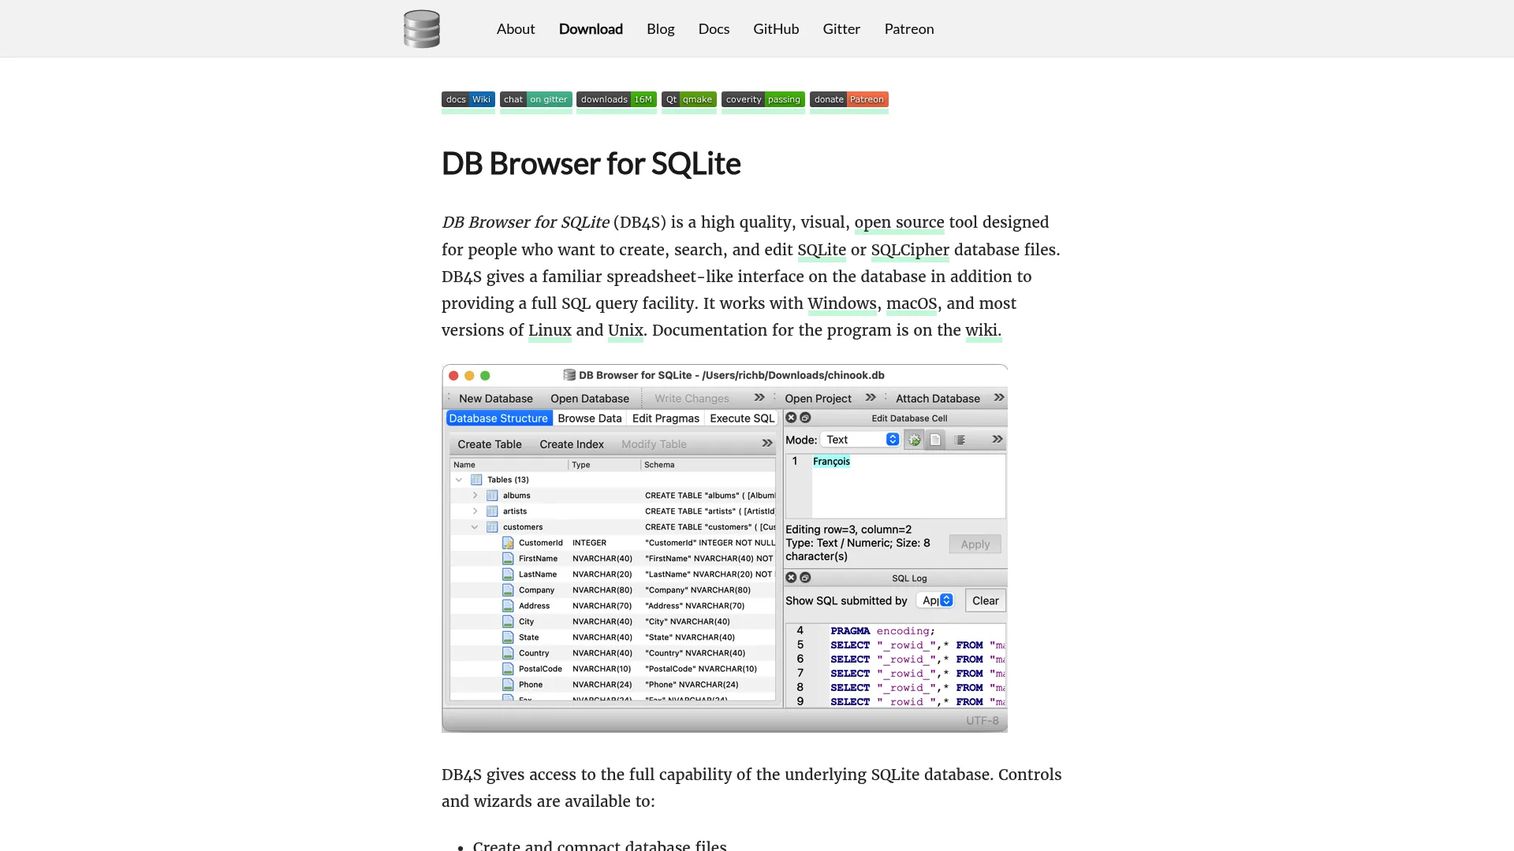
Task: Expand the artists table node
Action: click(475, 511)
